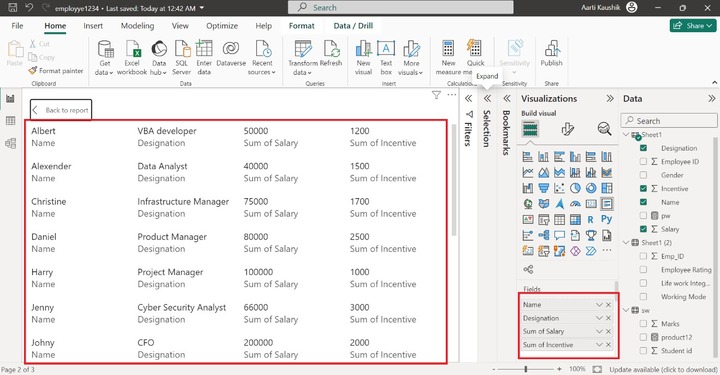Save the file with the floppy icon

(x=13, y=7)
